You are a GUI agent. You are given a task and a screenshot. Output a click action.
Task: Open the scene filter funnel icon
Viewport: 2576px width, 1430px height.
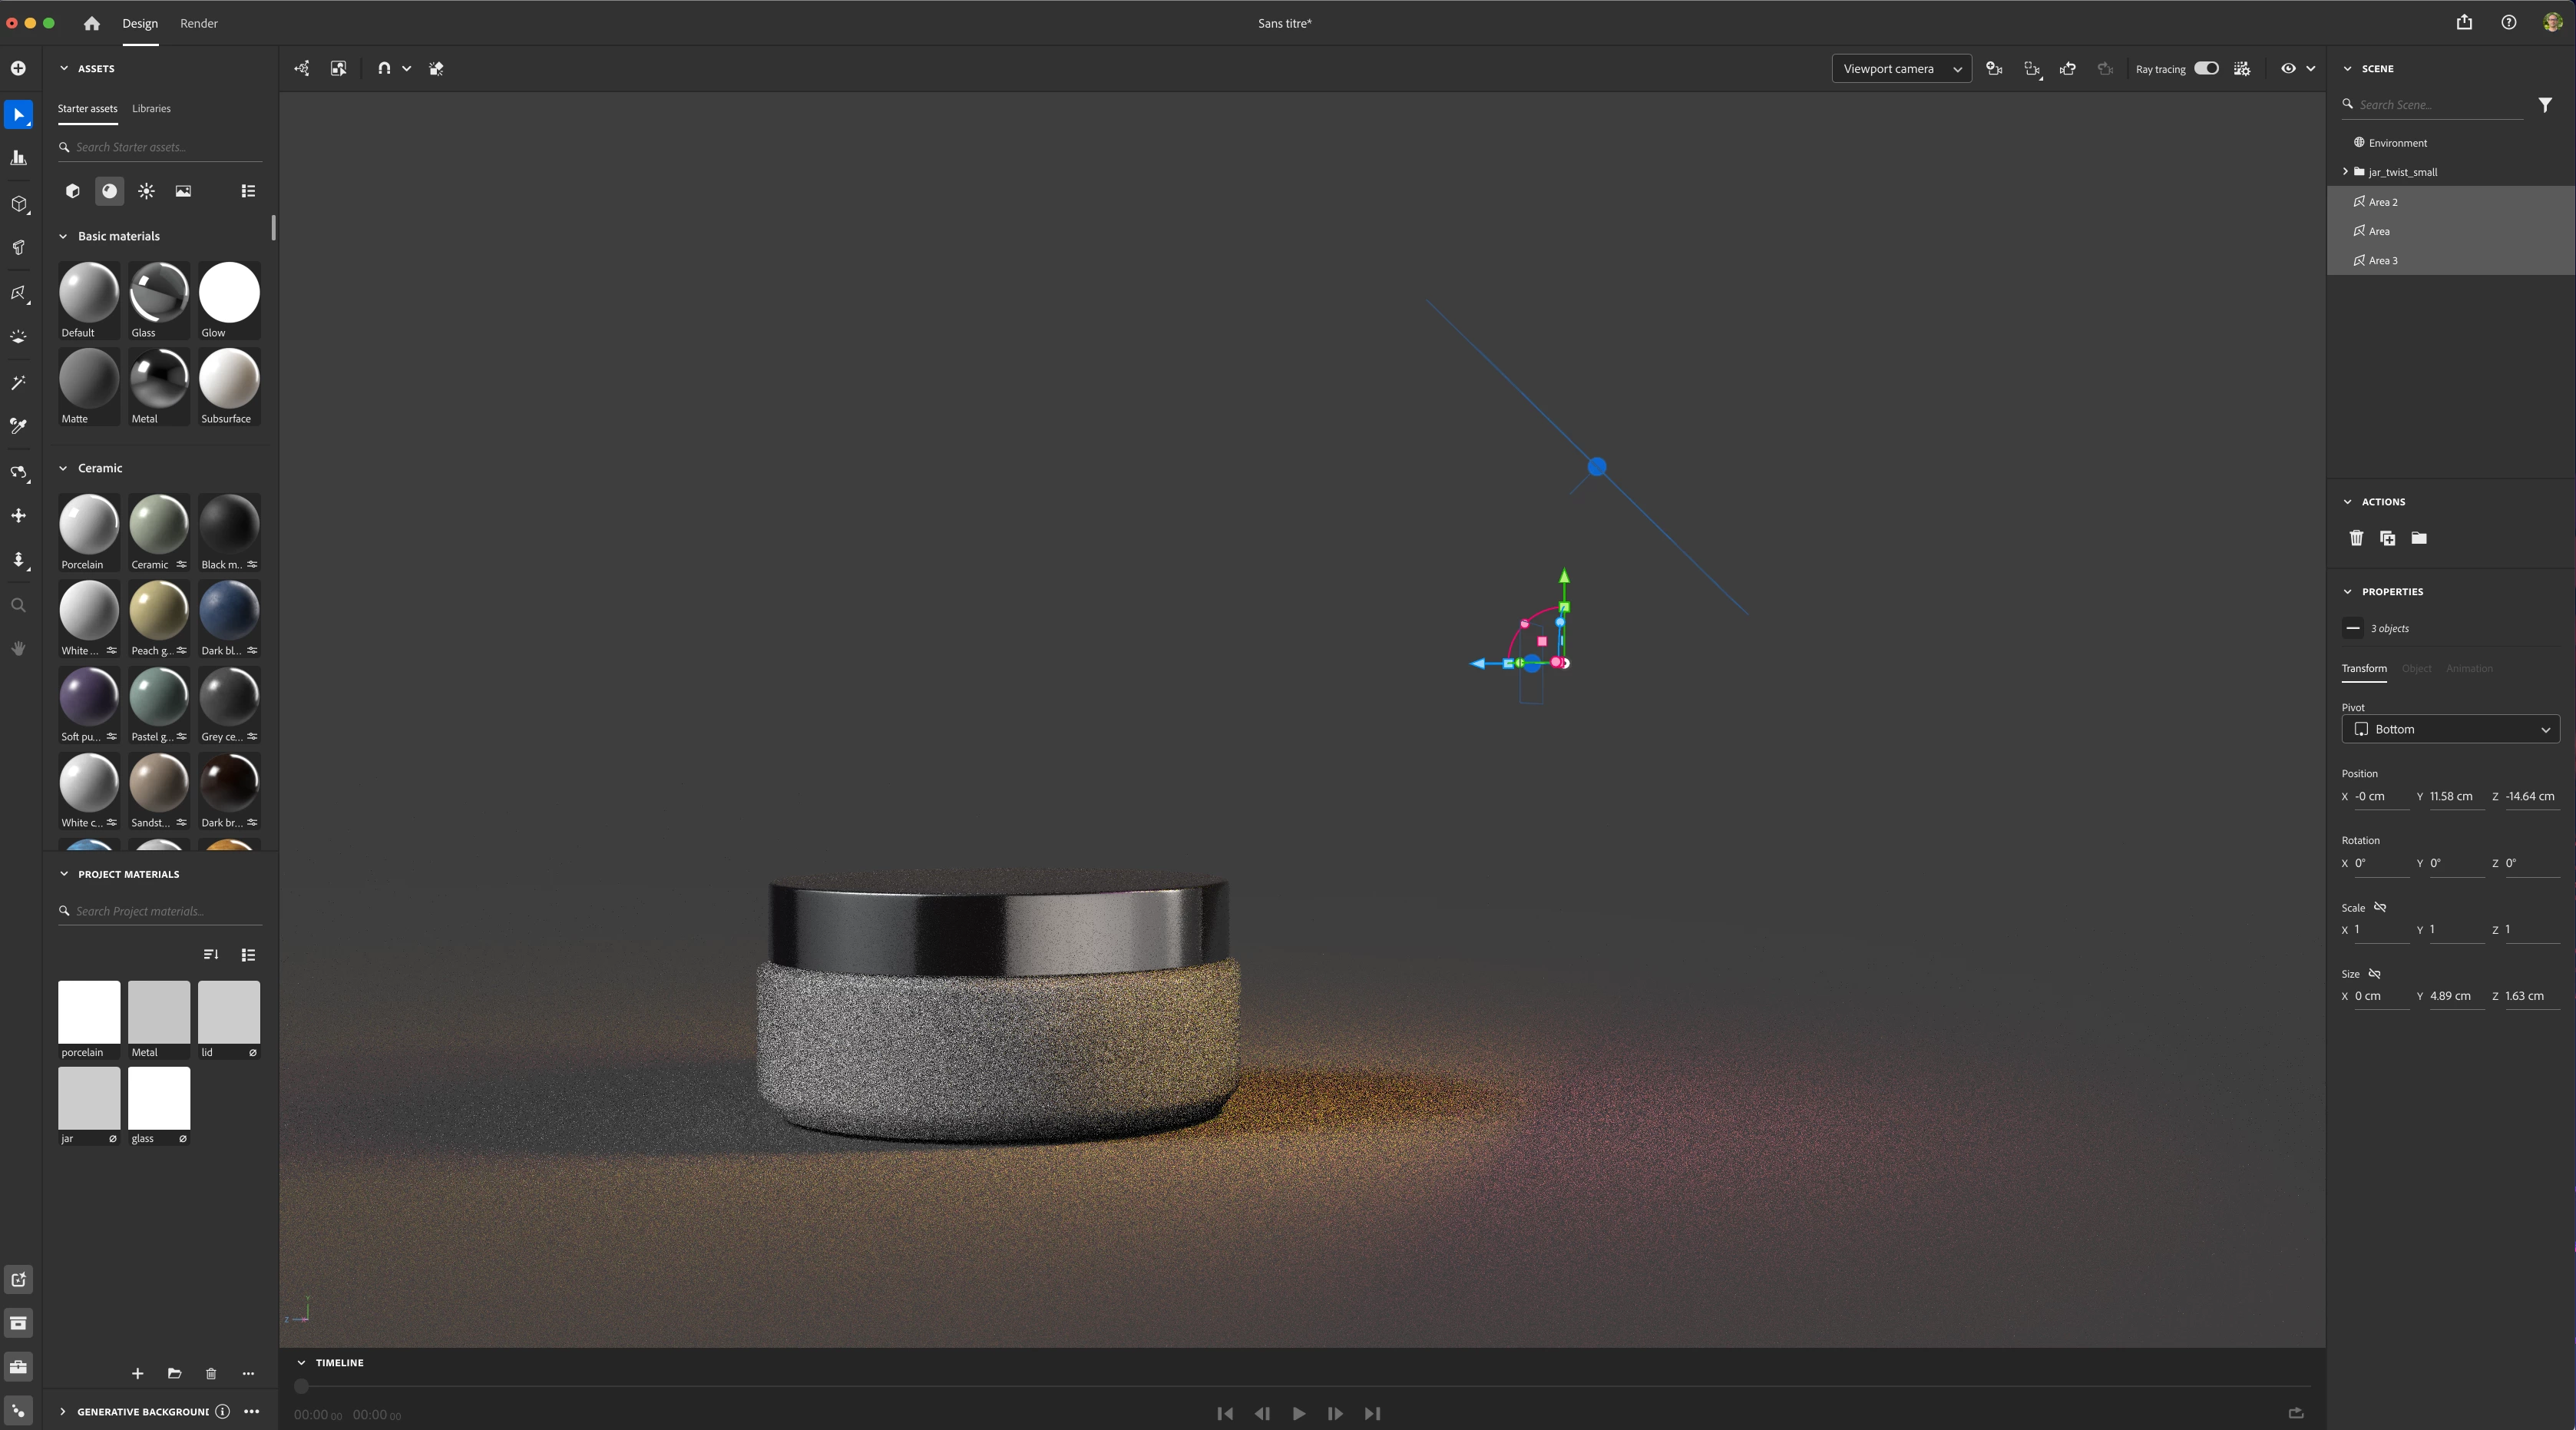click(2544, 105)
